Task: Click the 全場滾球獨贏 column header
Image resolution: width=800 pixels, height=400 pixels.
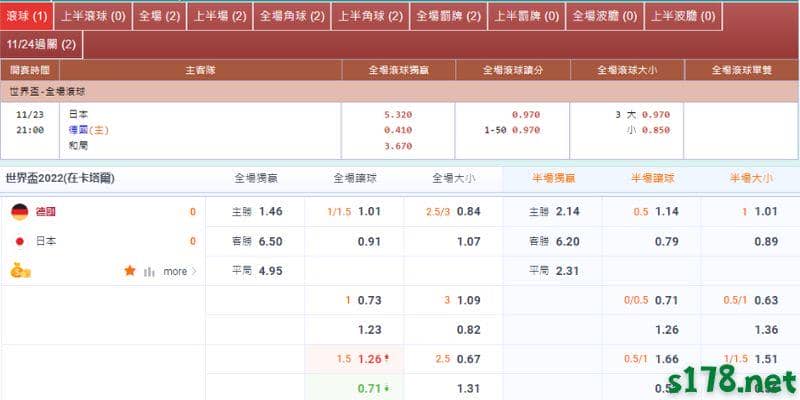Action: pyautogui.click(x=398, y=70)
